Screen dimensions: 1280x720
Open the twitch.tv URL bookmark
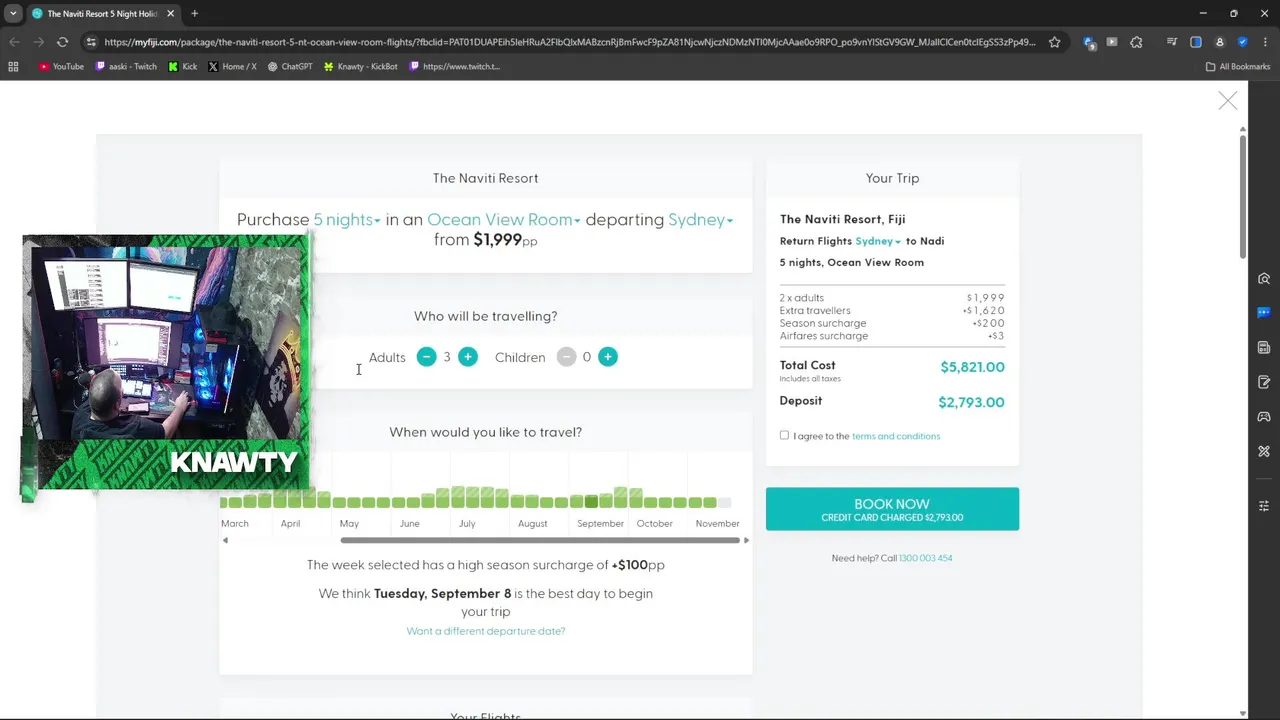[455, 66]
